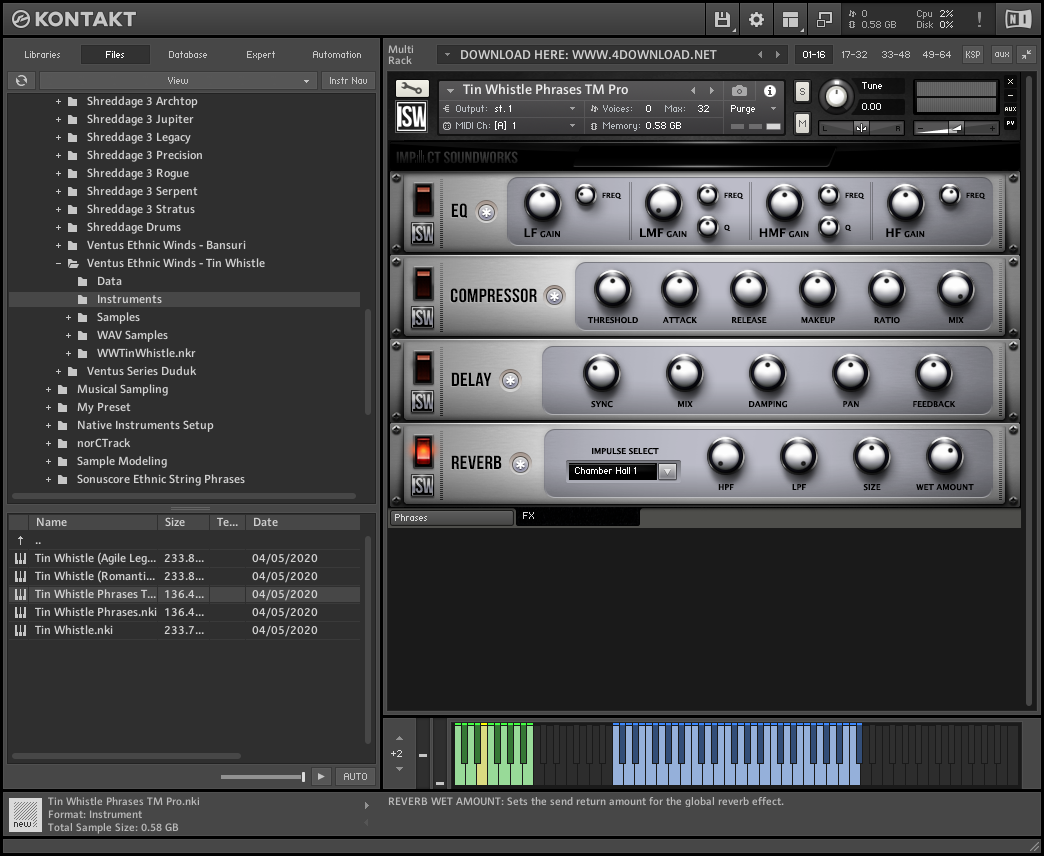The height and width of the screenshot is (856, 1044).
Task: Switch to the Database tab
Action: 187,55
